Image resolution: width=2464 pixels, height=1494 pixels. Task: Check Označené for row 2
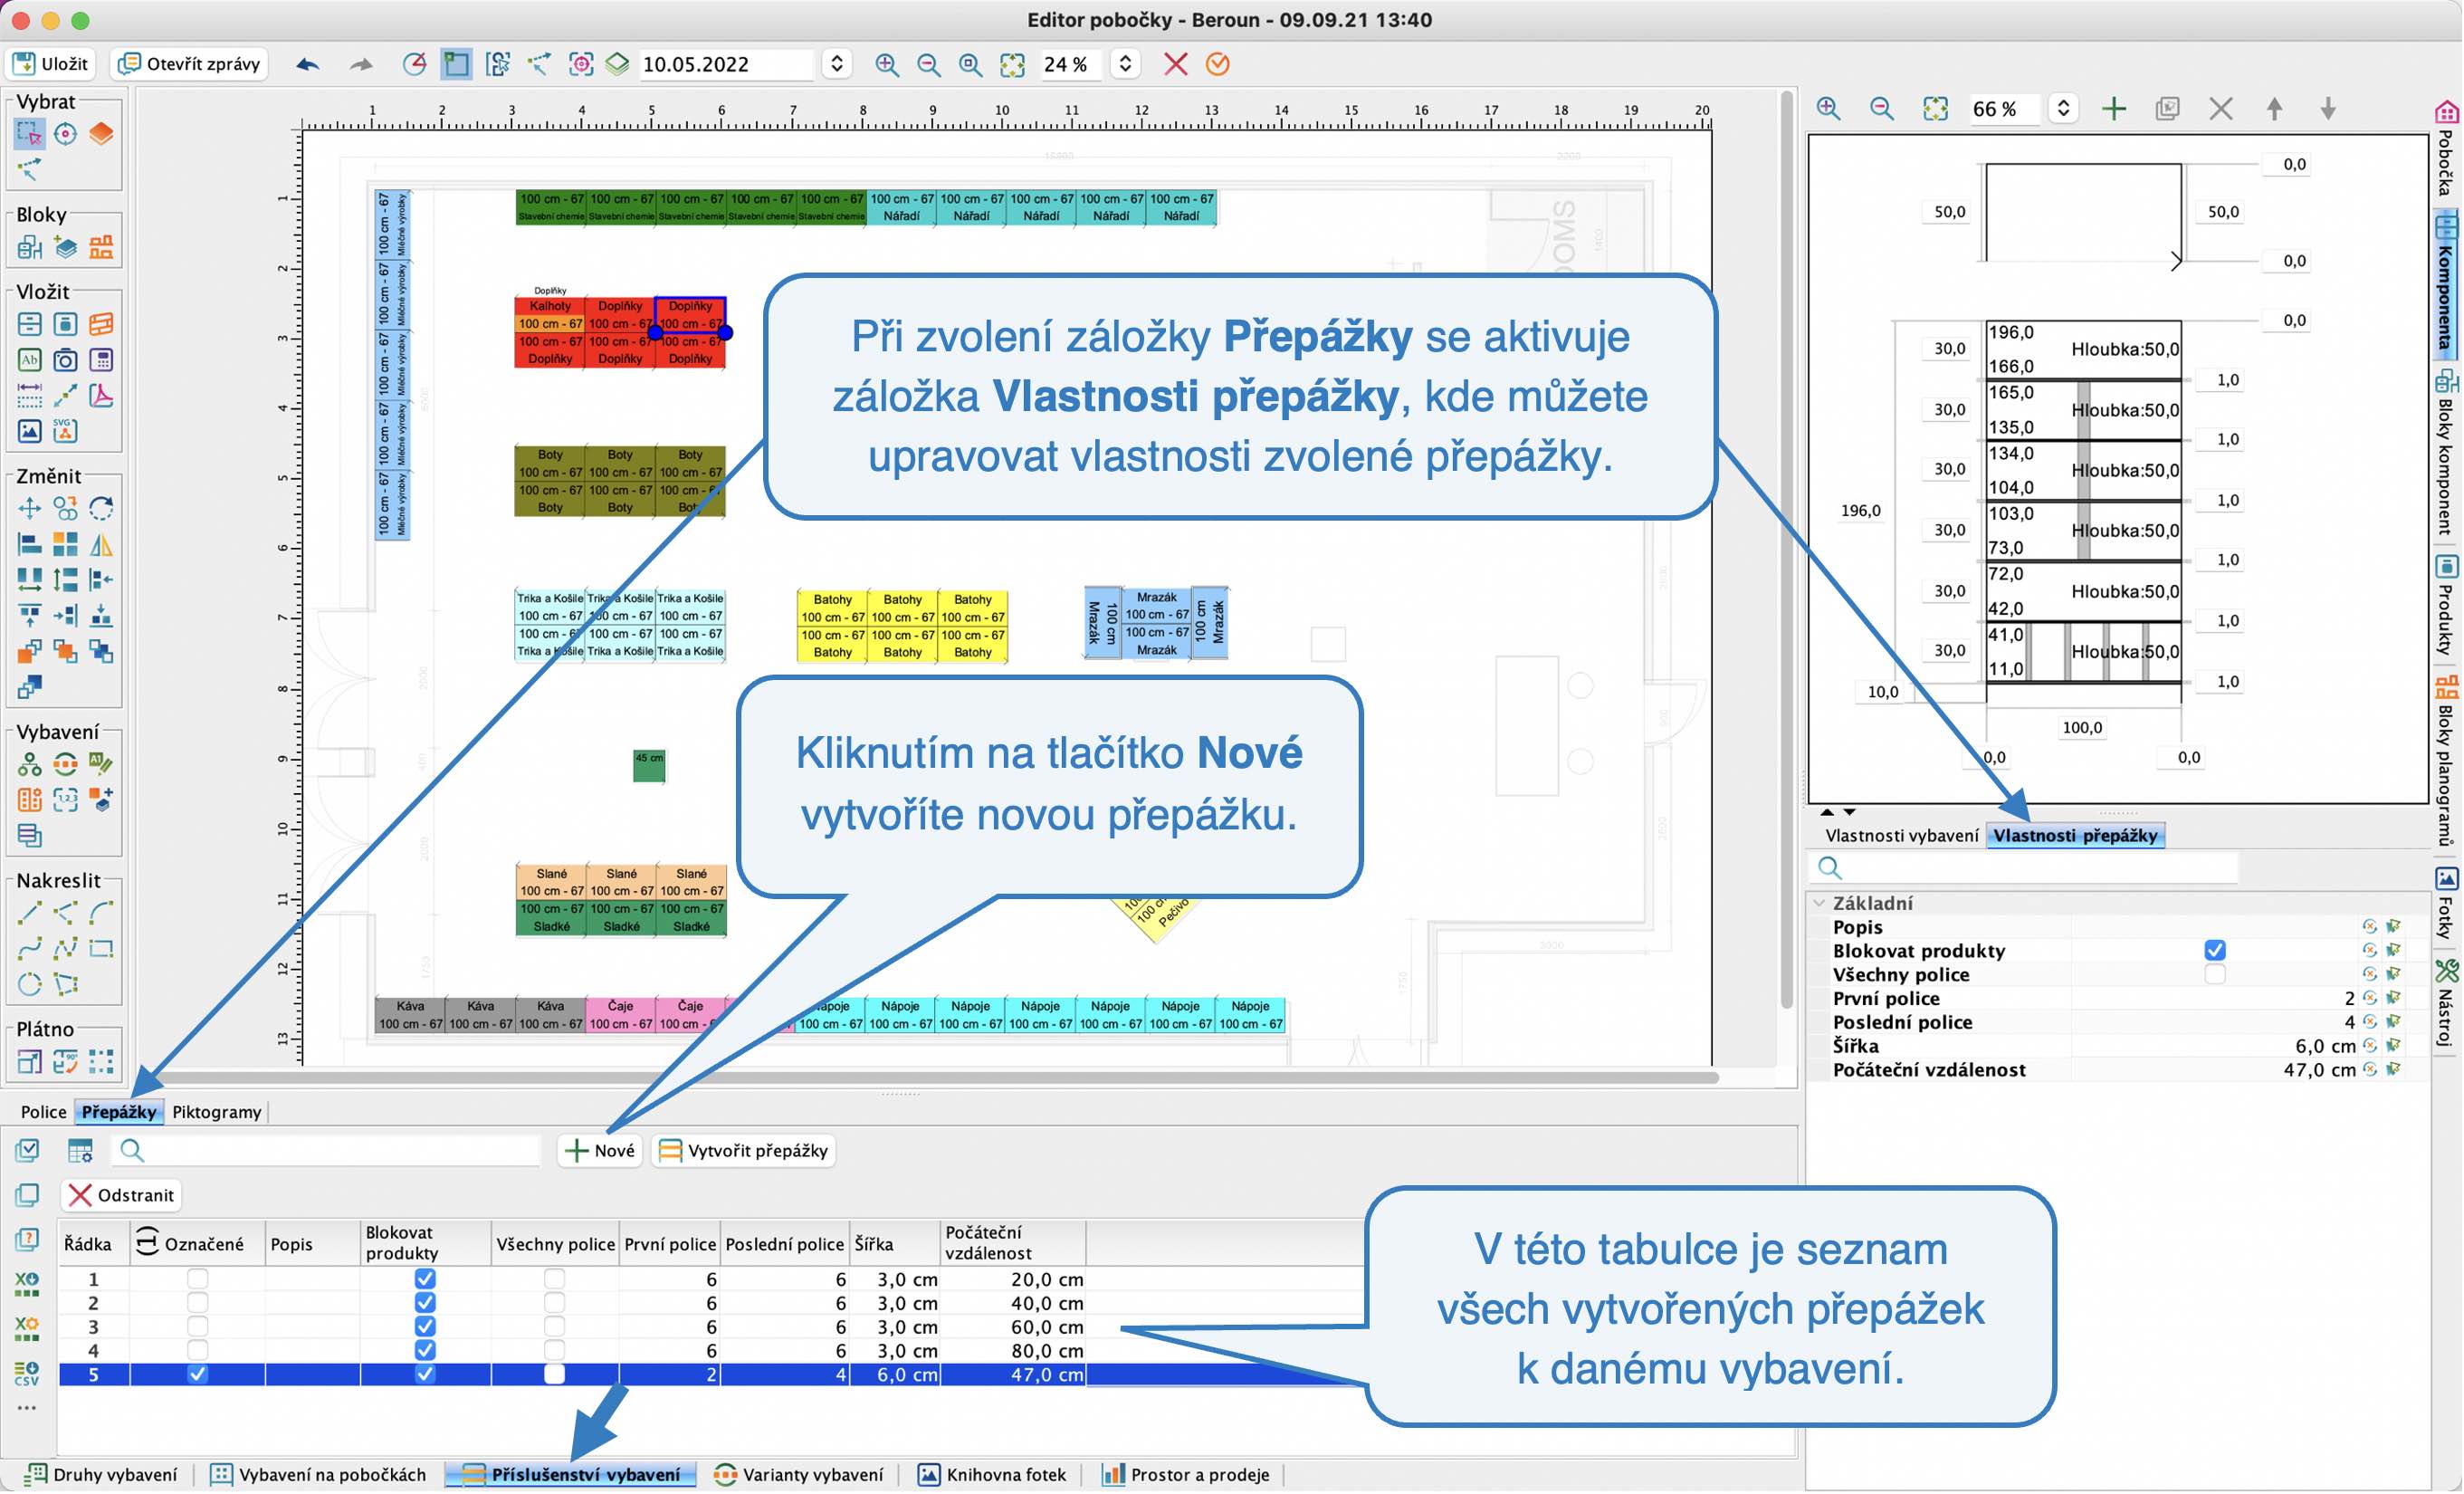pyautogui.click(x=198, y=1303)
